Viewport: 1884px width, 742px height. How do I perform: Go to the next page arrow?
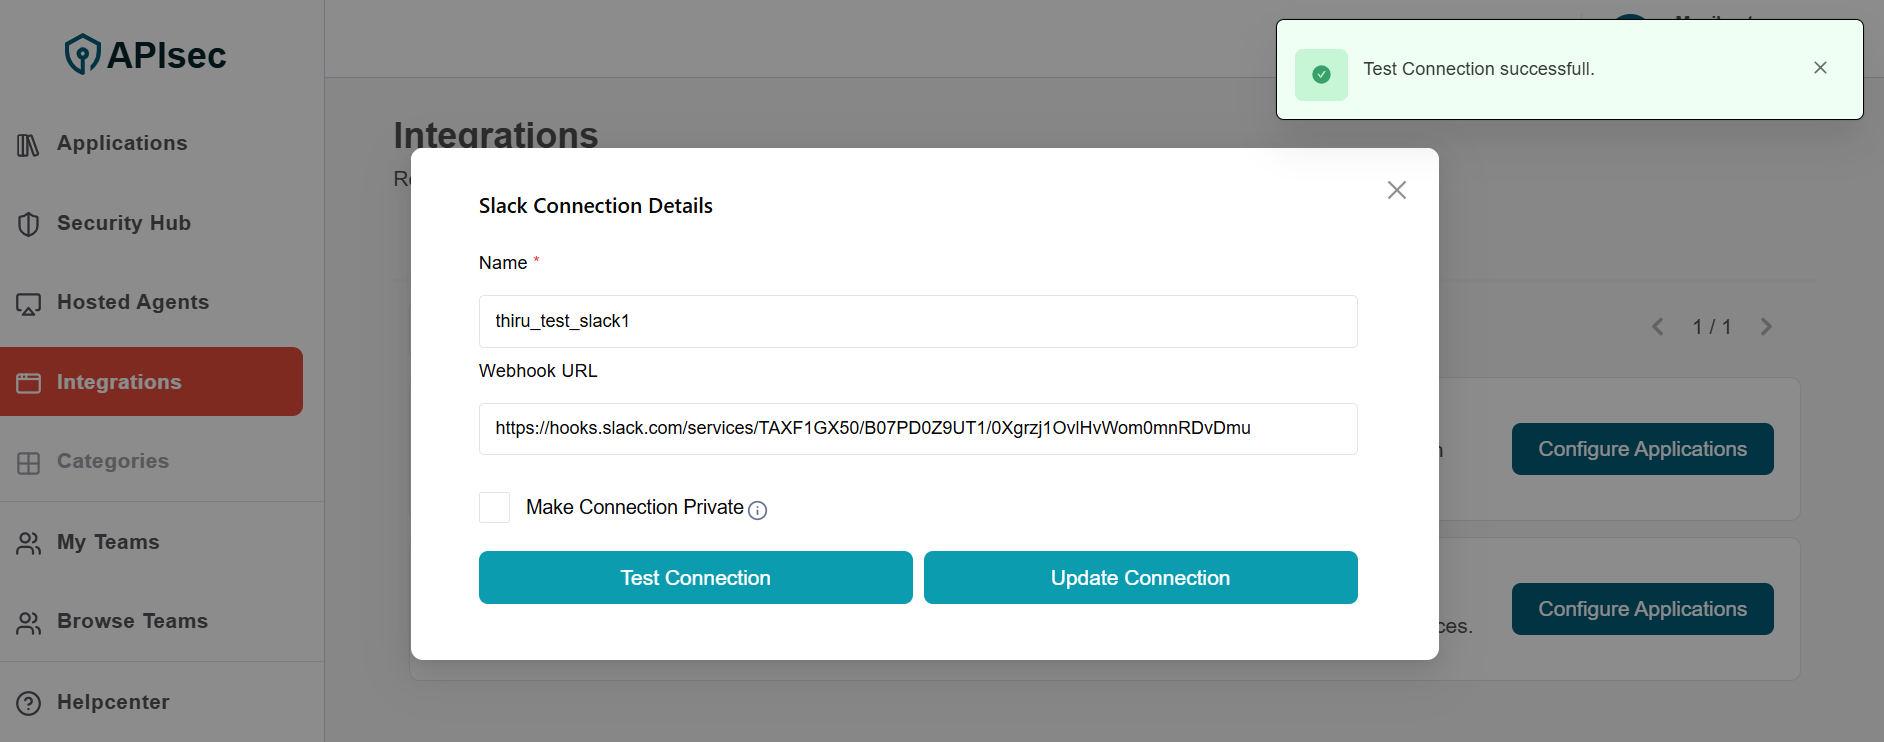pyautogui.click(x=1766, y=327)
